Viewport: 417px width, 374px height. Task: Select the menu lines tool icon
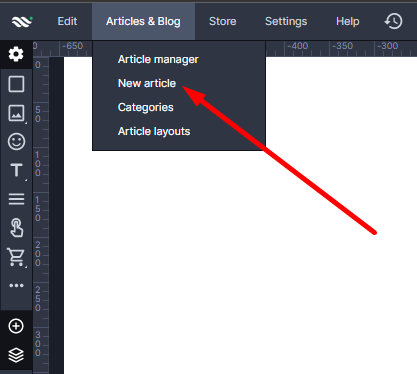coord(16,199)
